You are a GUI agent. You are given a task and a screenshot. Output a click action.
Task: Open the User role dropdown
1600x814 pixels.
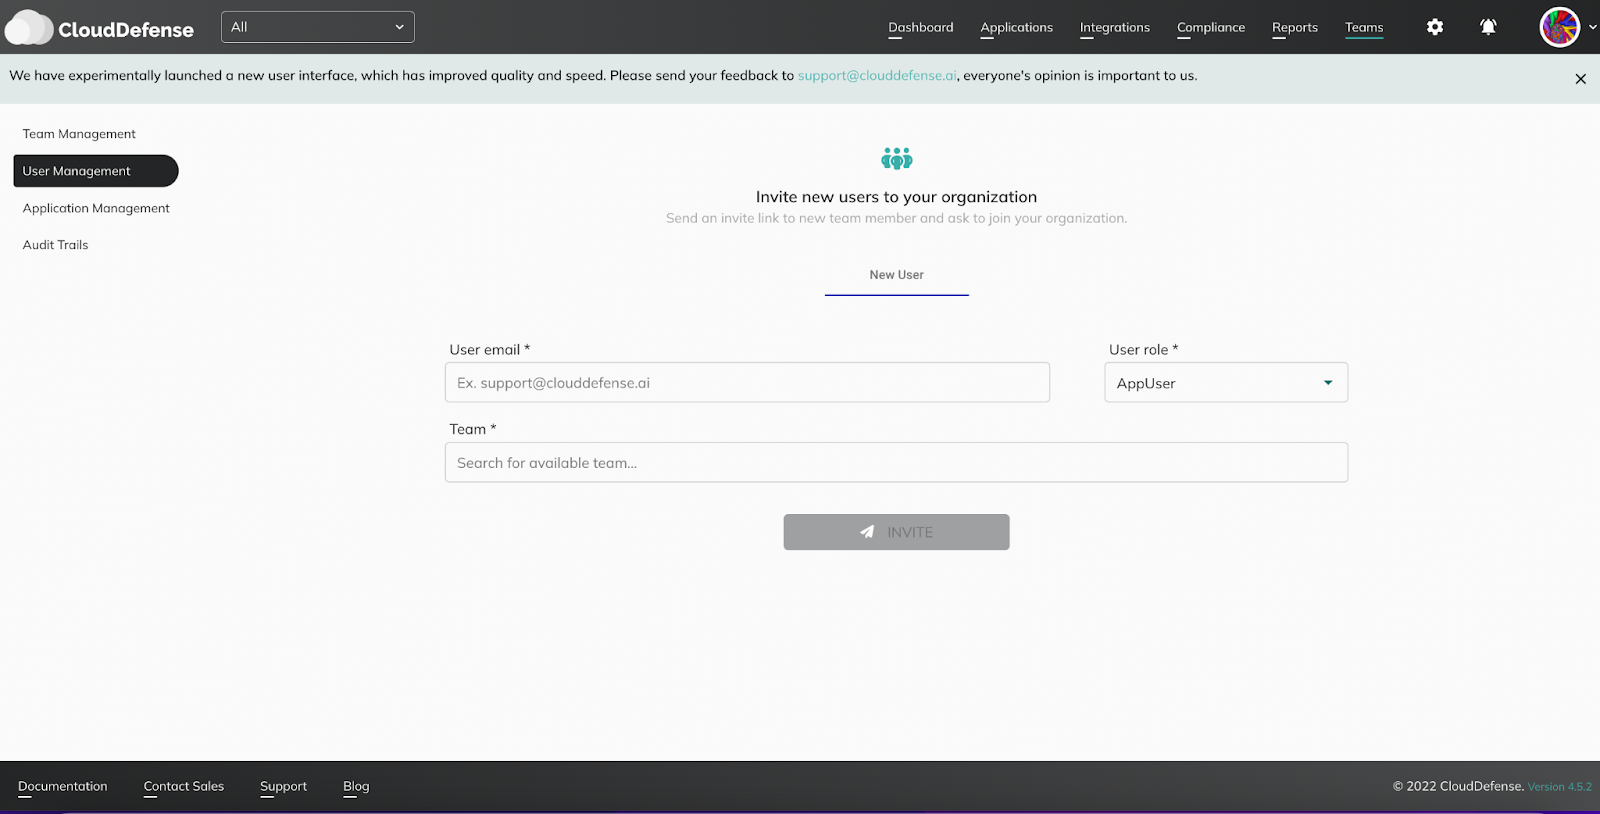(x=1226, y=383)
